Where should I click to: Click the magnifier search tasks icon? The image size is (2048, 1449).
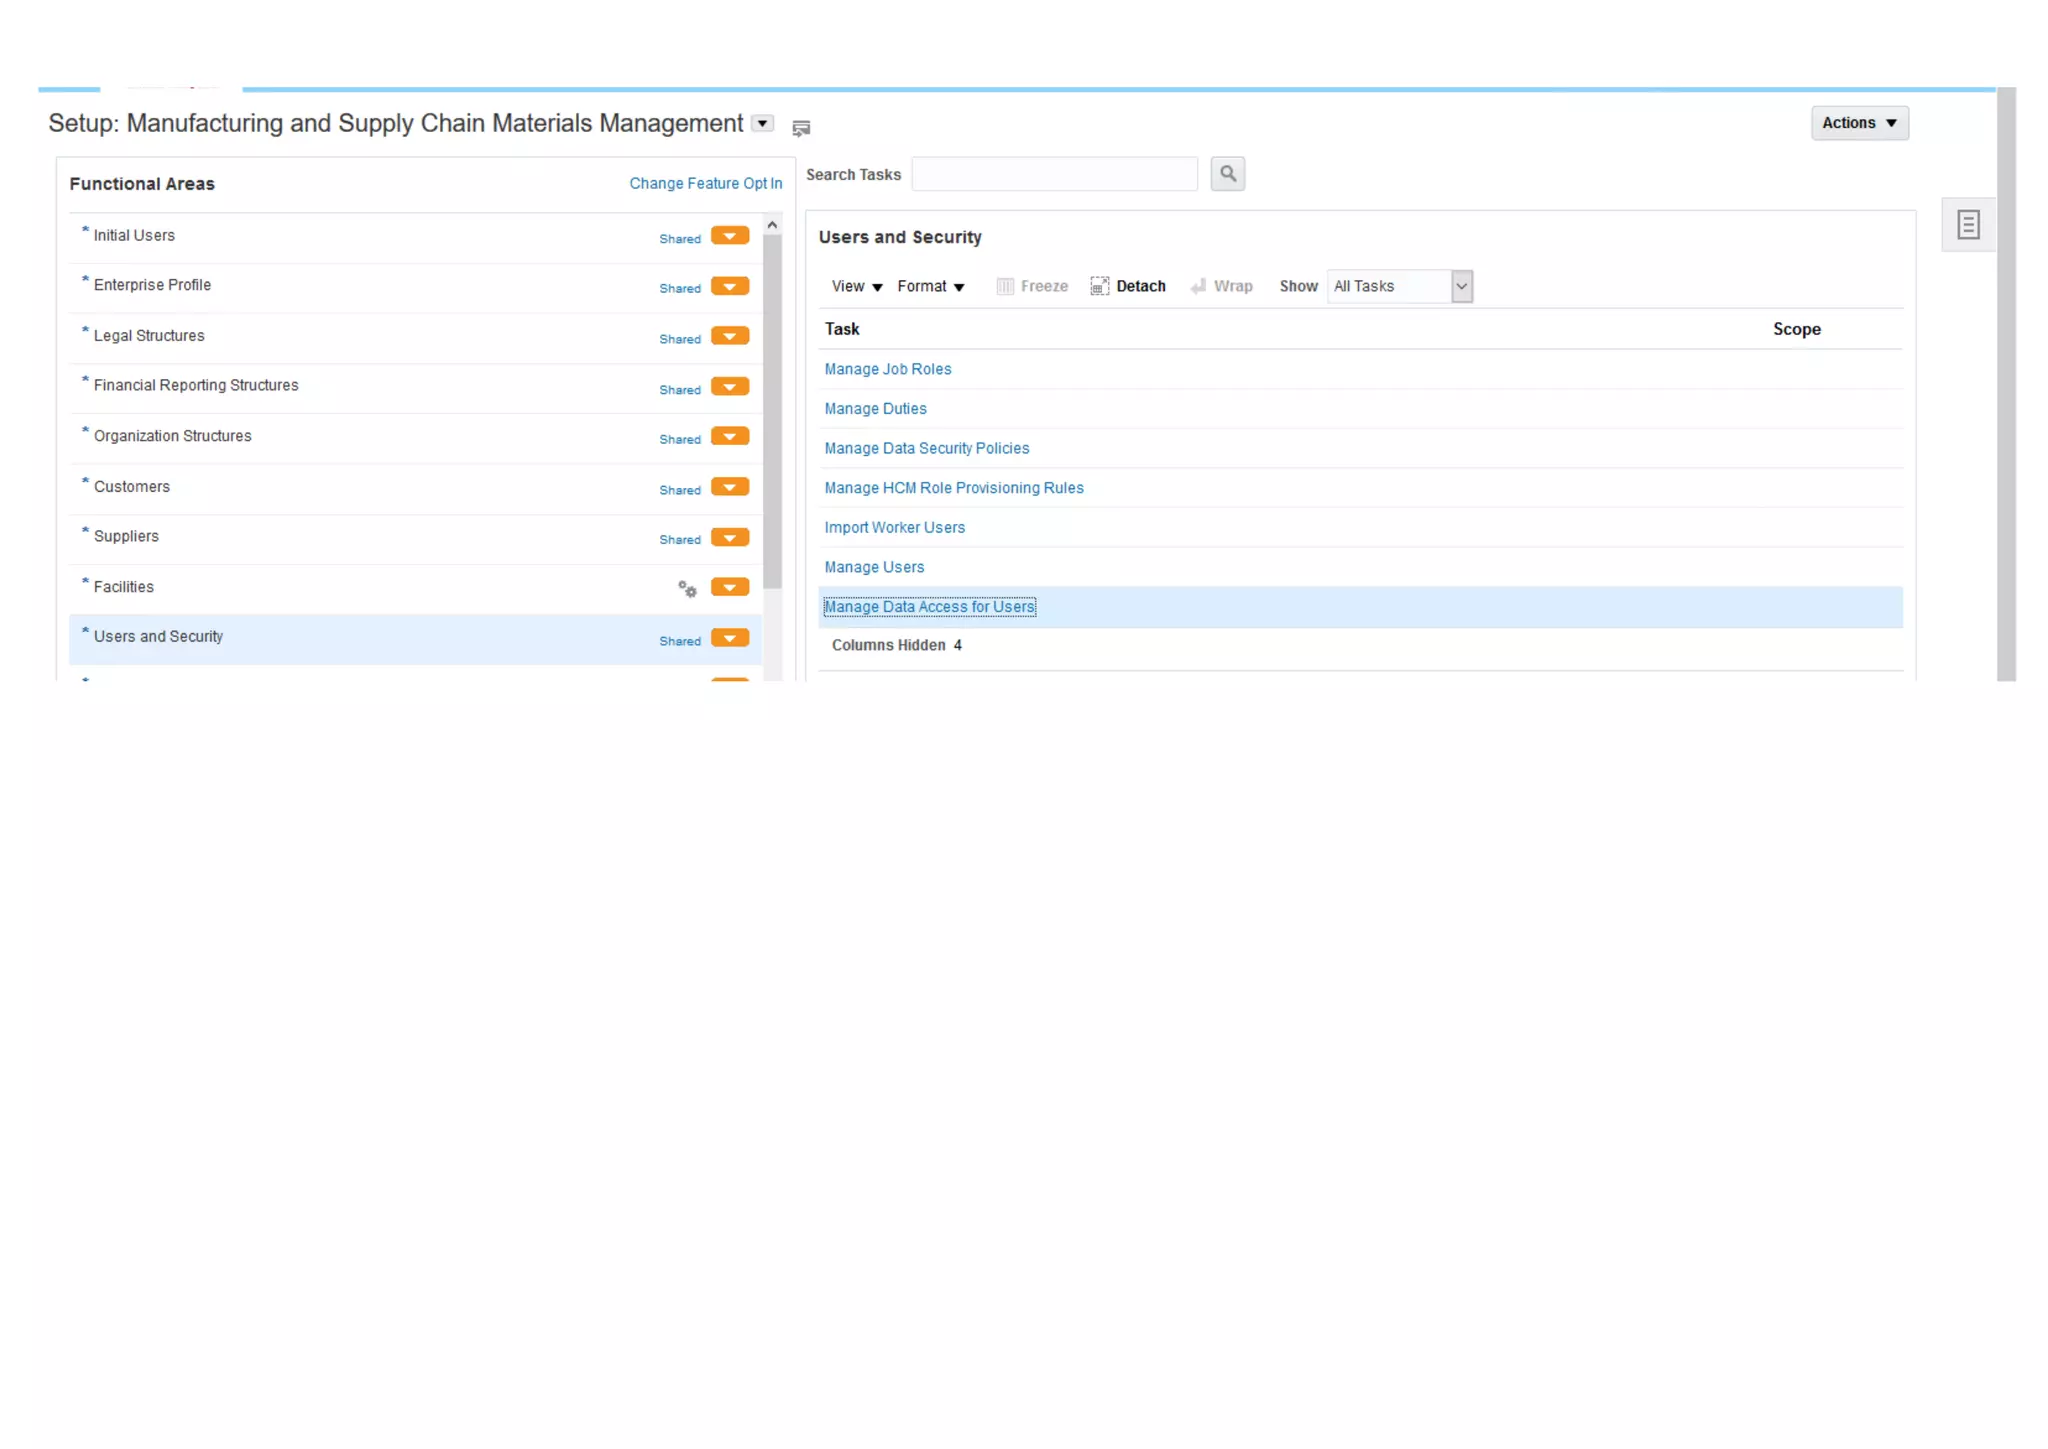[x=1227, y=174]
